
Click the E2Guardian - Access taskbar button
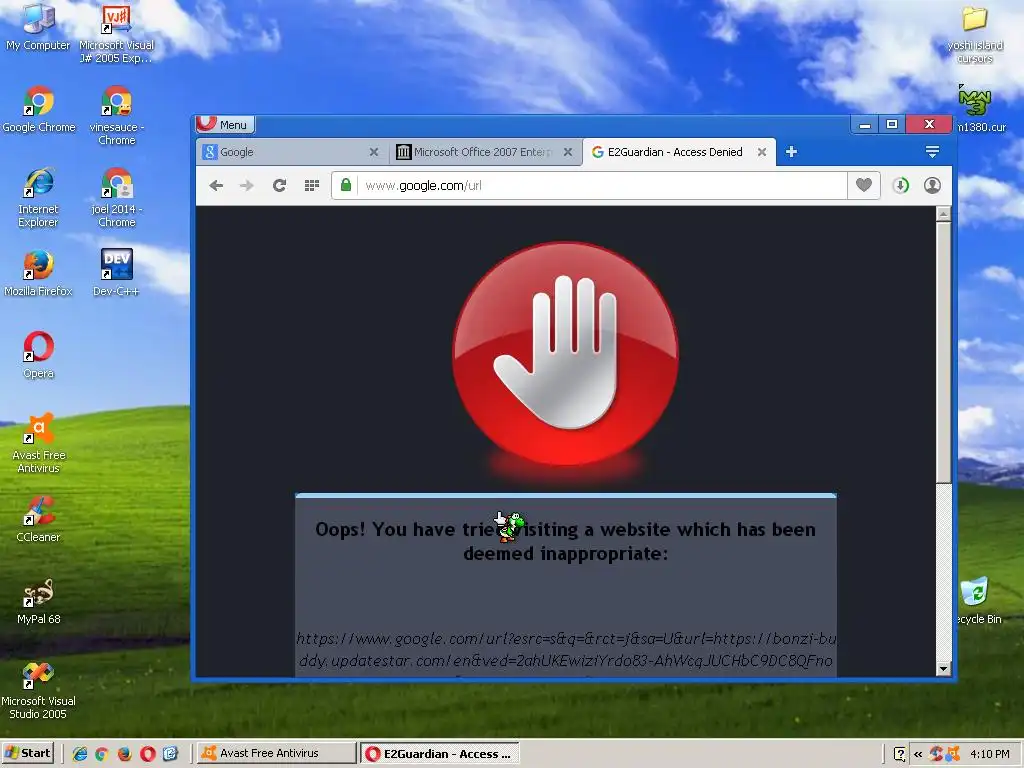[440, 753]
